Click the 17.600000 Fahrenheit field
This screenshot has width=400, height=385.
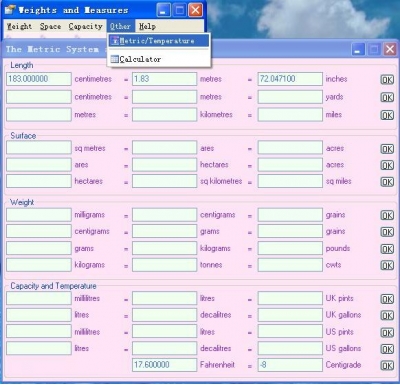pyautogui.click(x=164, y=365)
